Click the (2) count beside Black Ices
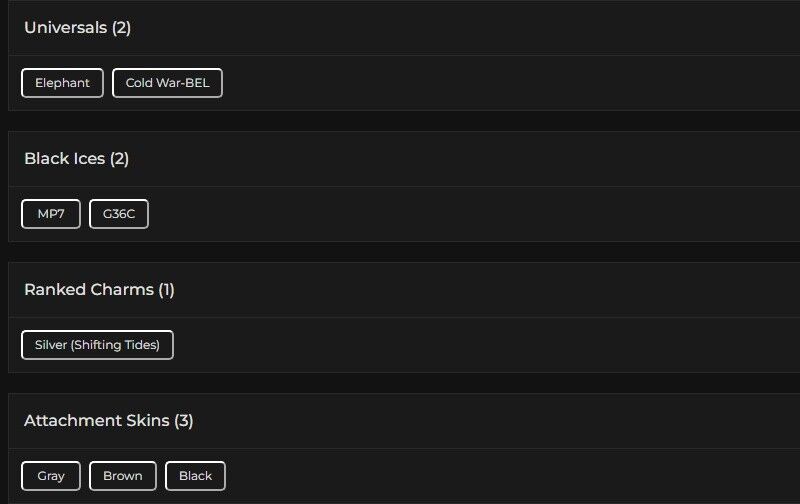Viewport: 800px width, 504px height. (x=119, y=158)
